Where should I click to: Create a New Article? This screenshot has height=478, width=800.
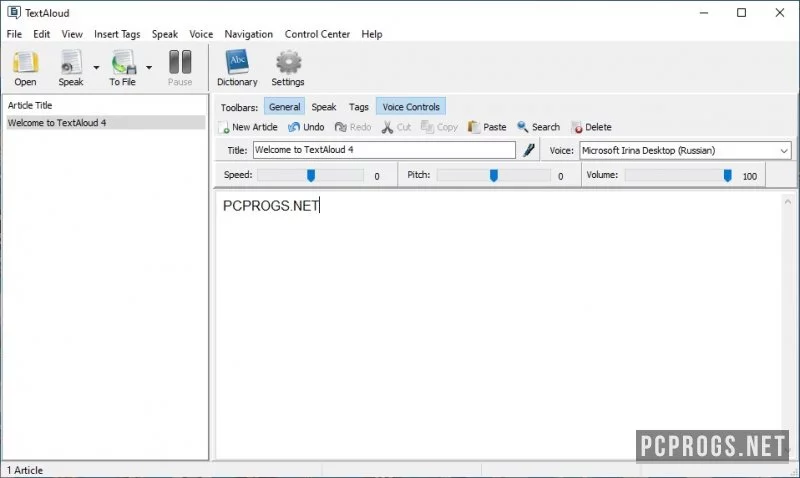(248, 127)
